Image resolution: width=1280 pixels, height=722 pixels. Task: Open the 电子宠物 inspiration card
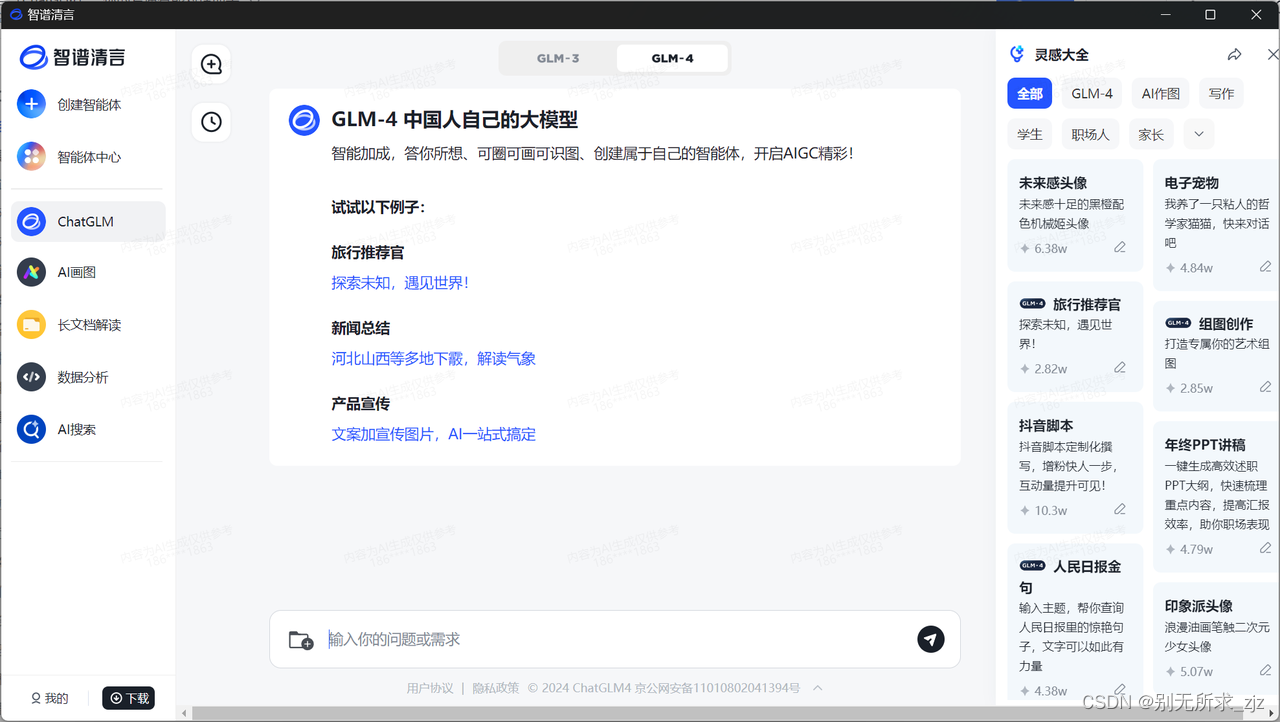[x=1216, y=225]
